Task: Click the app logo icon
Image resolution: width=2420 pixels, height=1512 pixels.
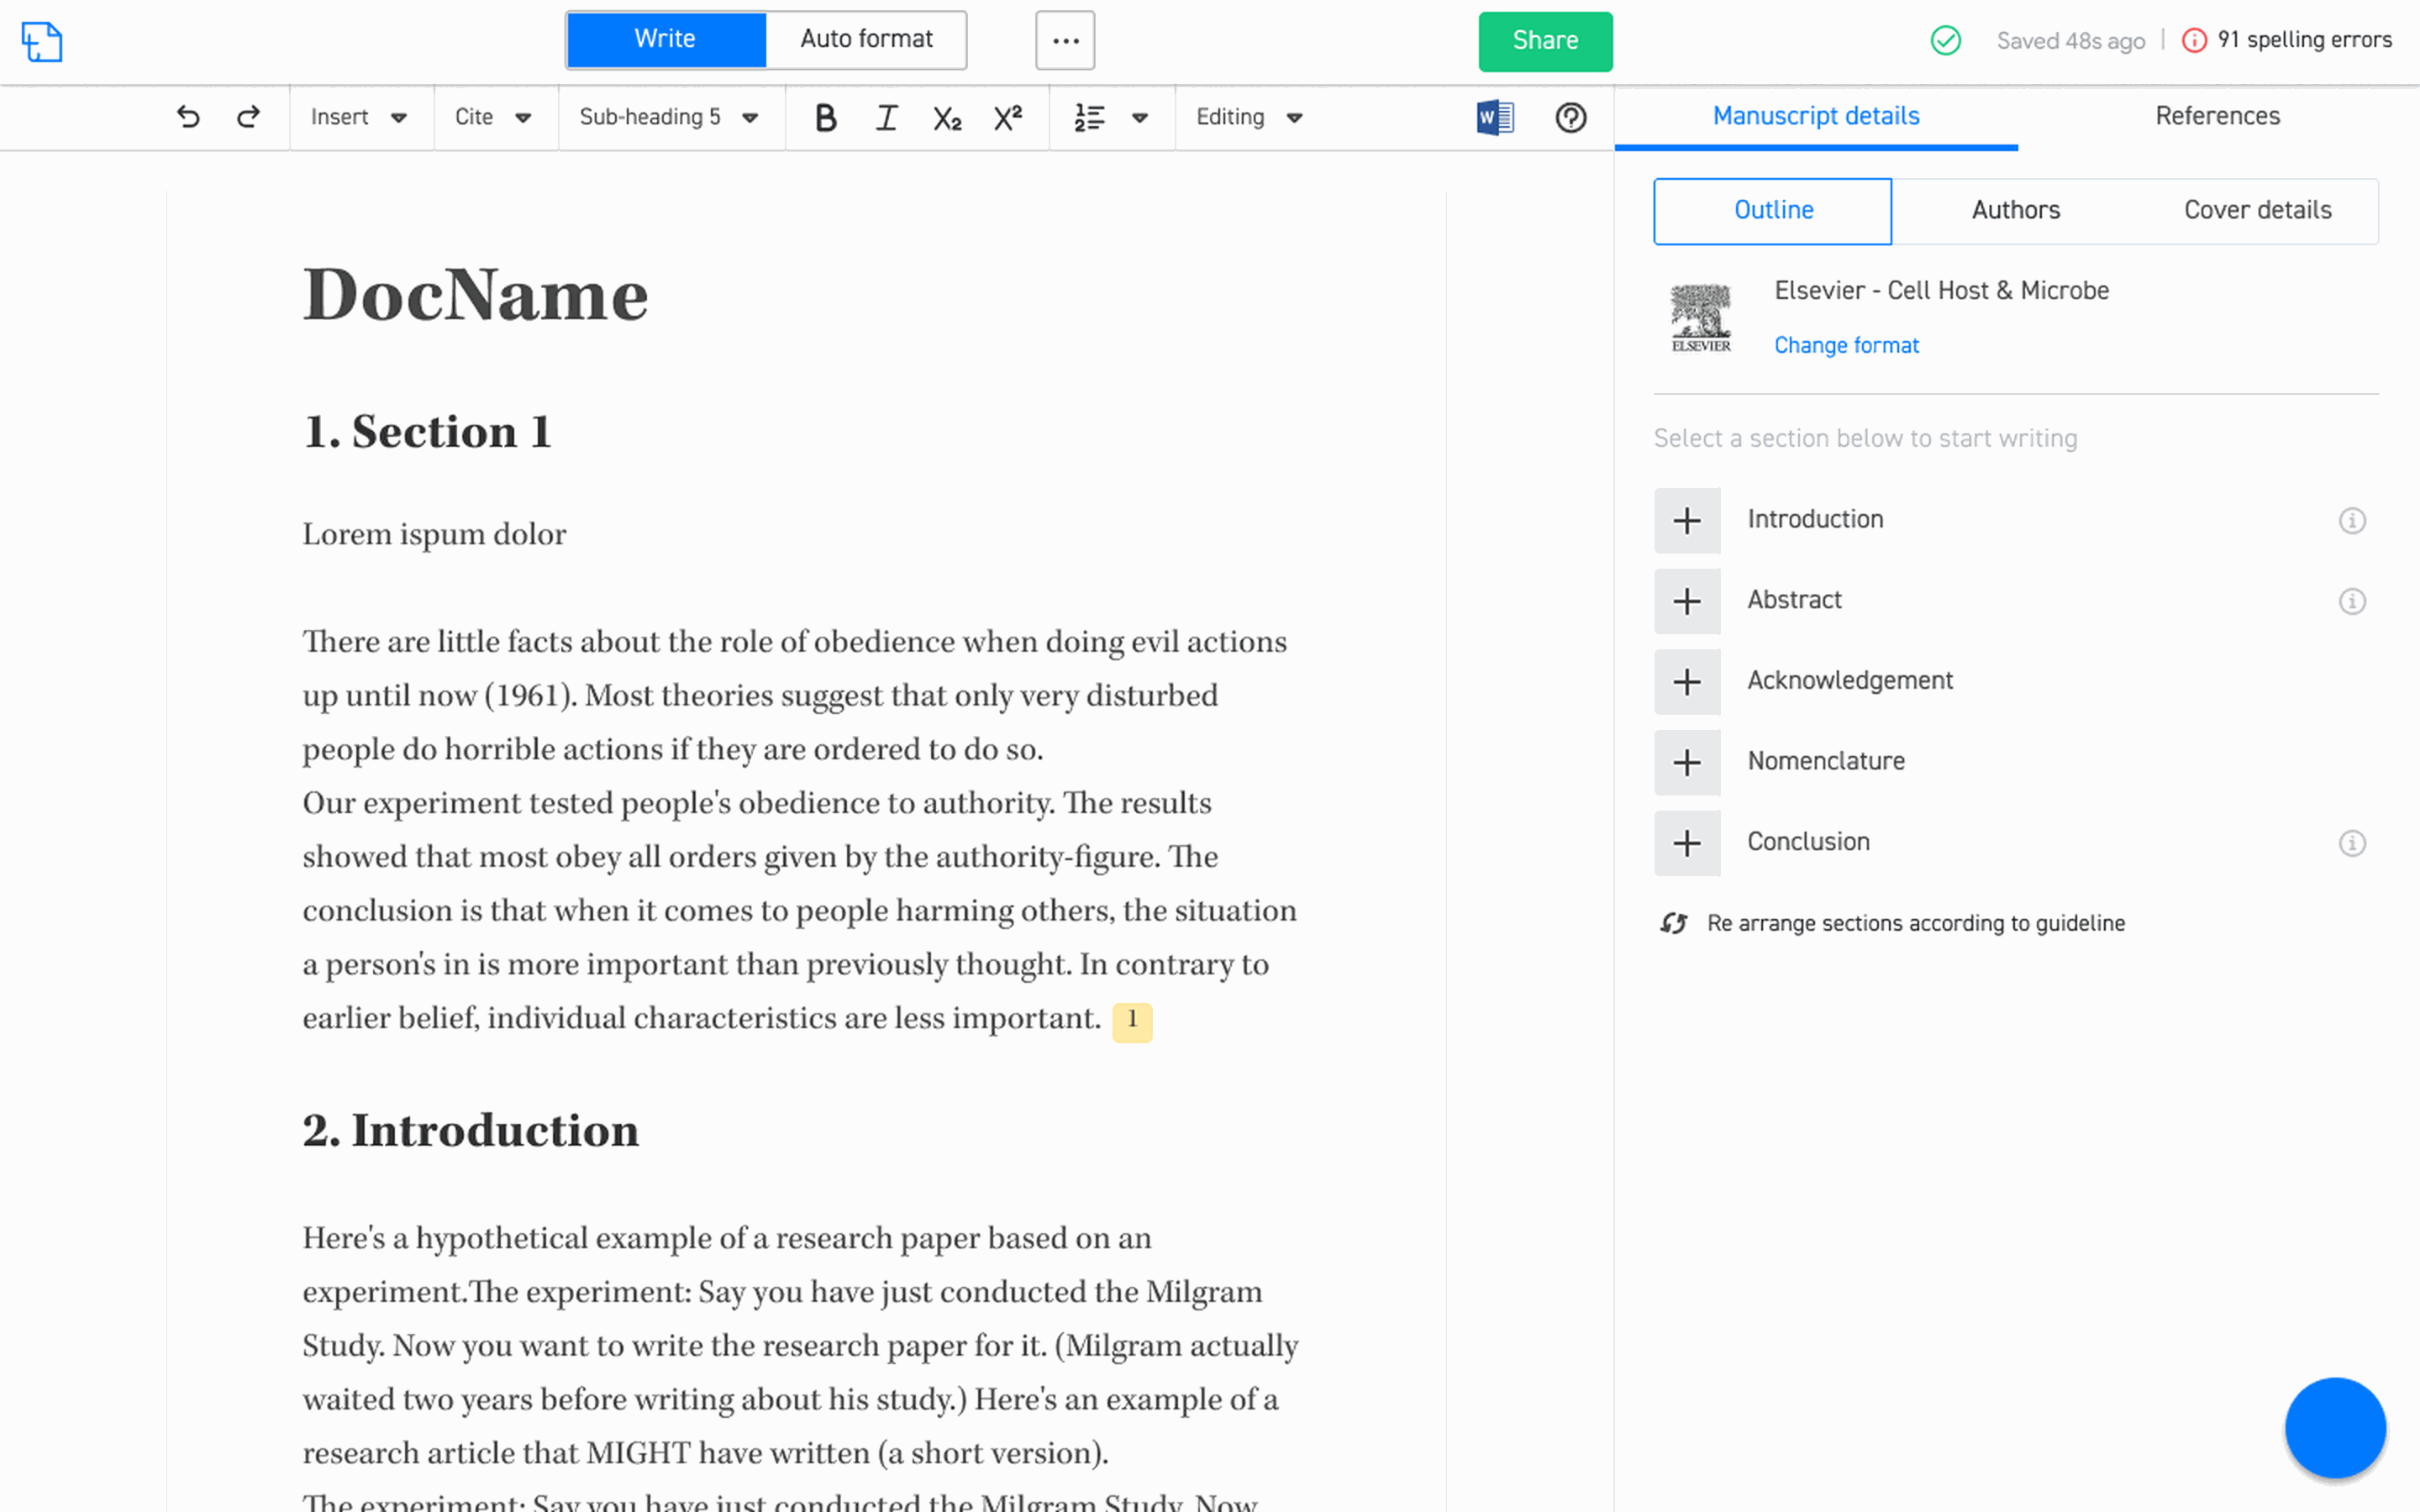Action: pos(42,42)
